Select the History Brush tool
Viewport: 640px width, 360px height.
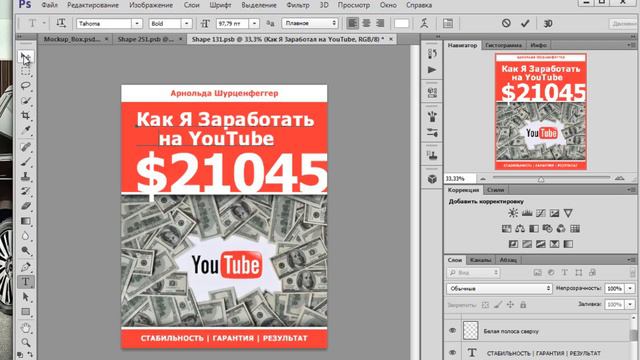[25, 191]
